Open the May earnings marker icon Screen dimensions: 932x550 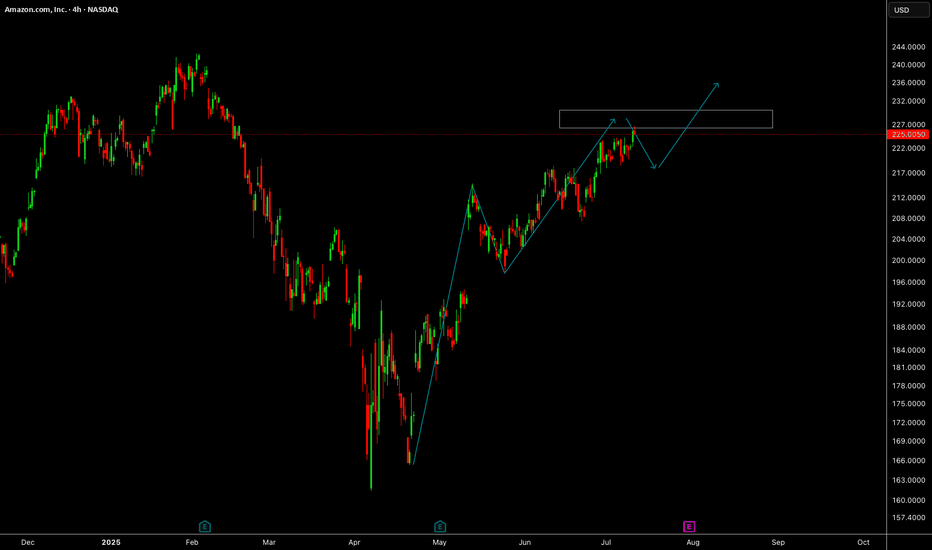point(440,526)
